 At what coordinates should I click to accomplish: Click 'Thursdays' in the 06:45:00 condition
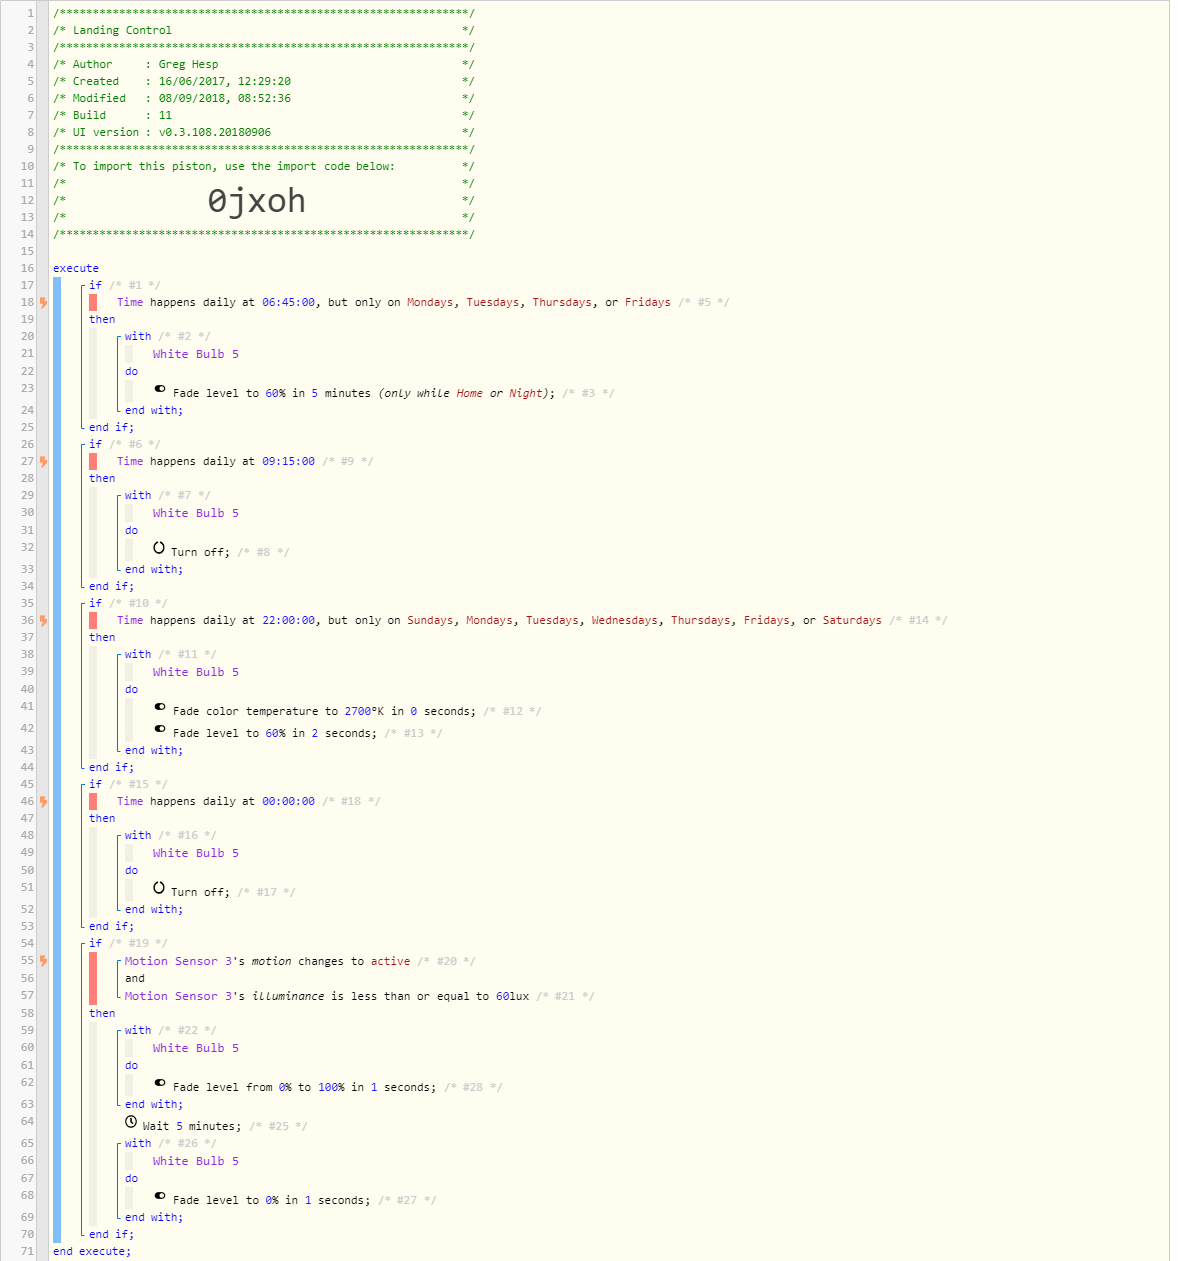(562, 302)
